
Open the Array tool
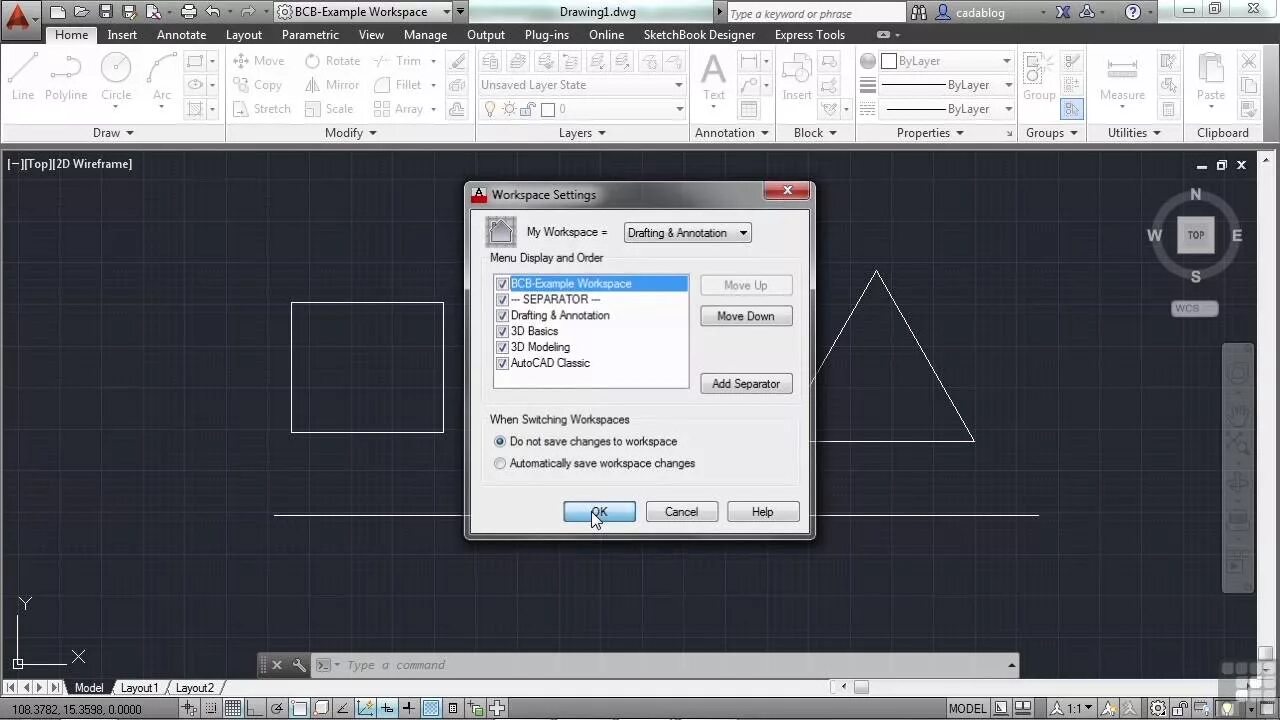tap(398, 109)
